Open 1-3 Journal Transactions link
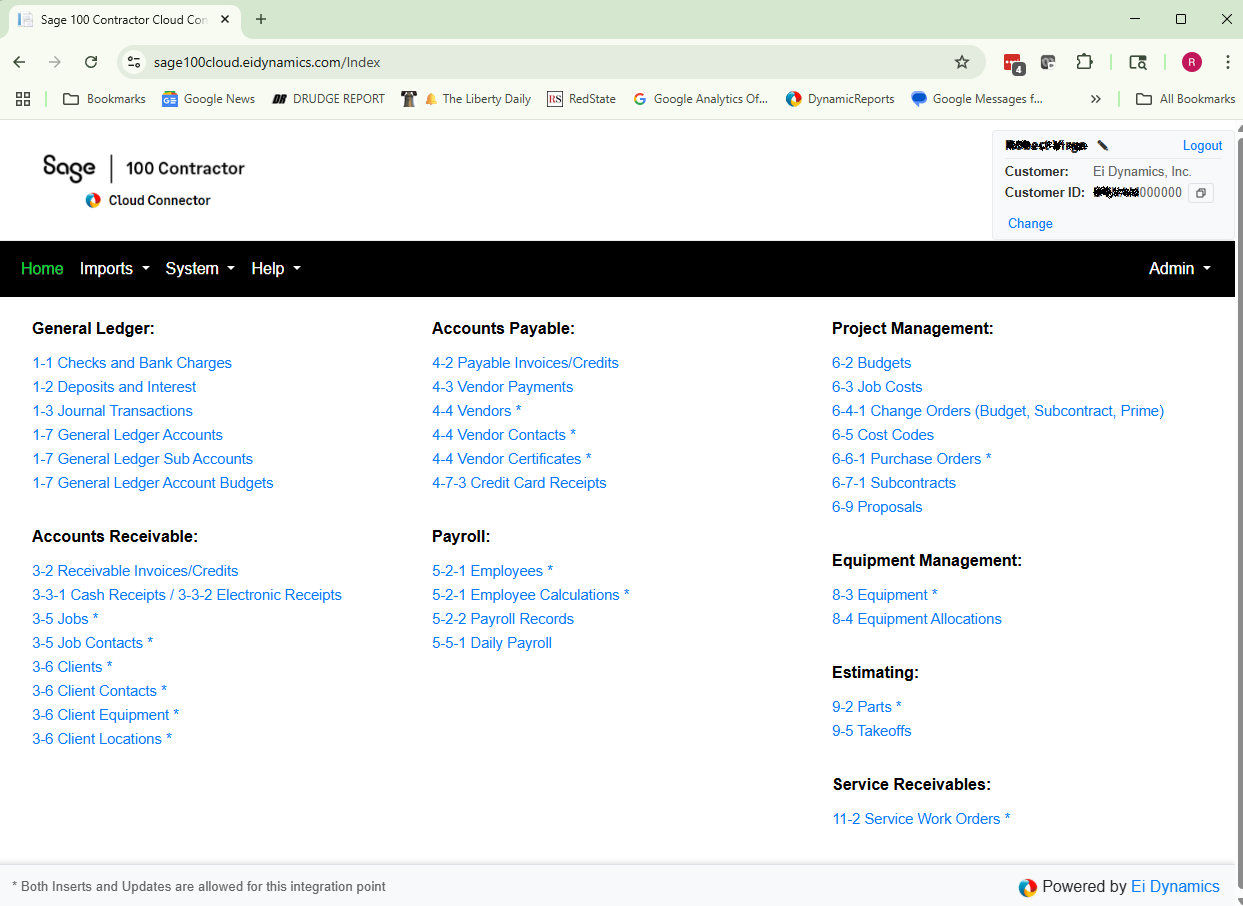Image resolution: width=1243 pixels, height=906 pixels. pyautogui.click(x=112, y=411)
